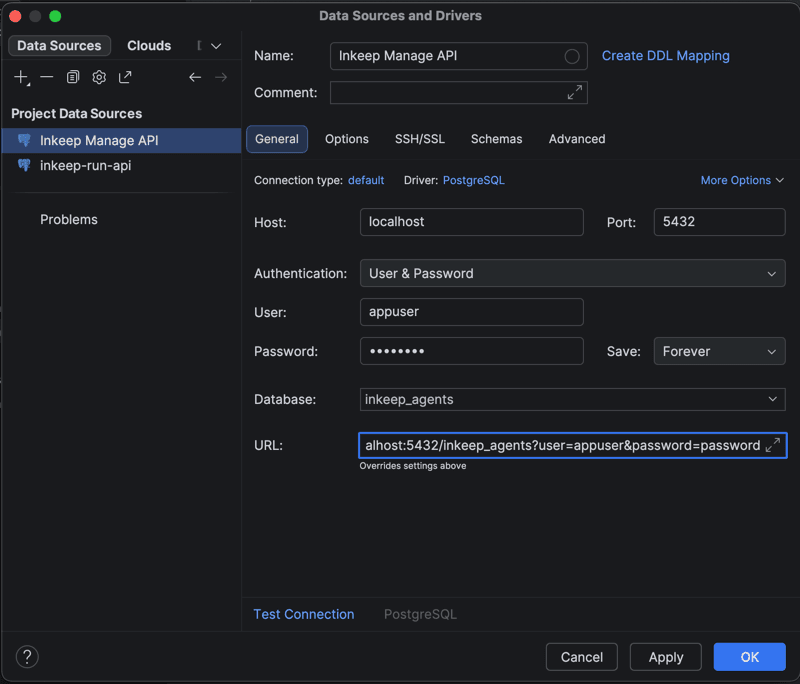Click the back navigation arrow
The image size is (800, 684).
tap(195, 77)
